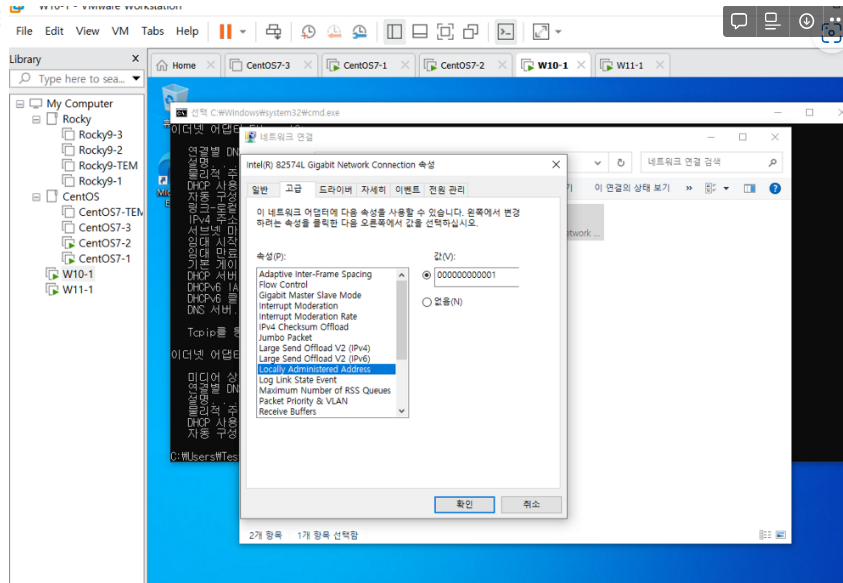
Task: Close the CentOS7-2 tab
Action: pyautogui.click(x=502, y=65)
